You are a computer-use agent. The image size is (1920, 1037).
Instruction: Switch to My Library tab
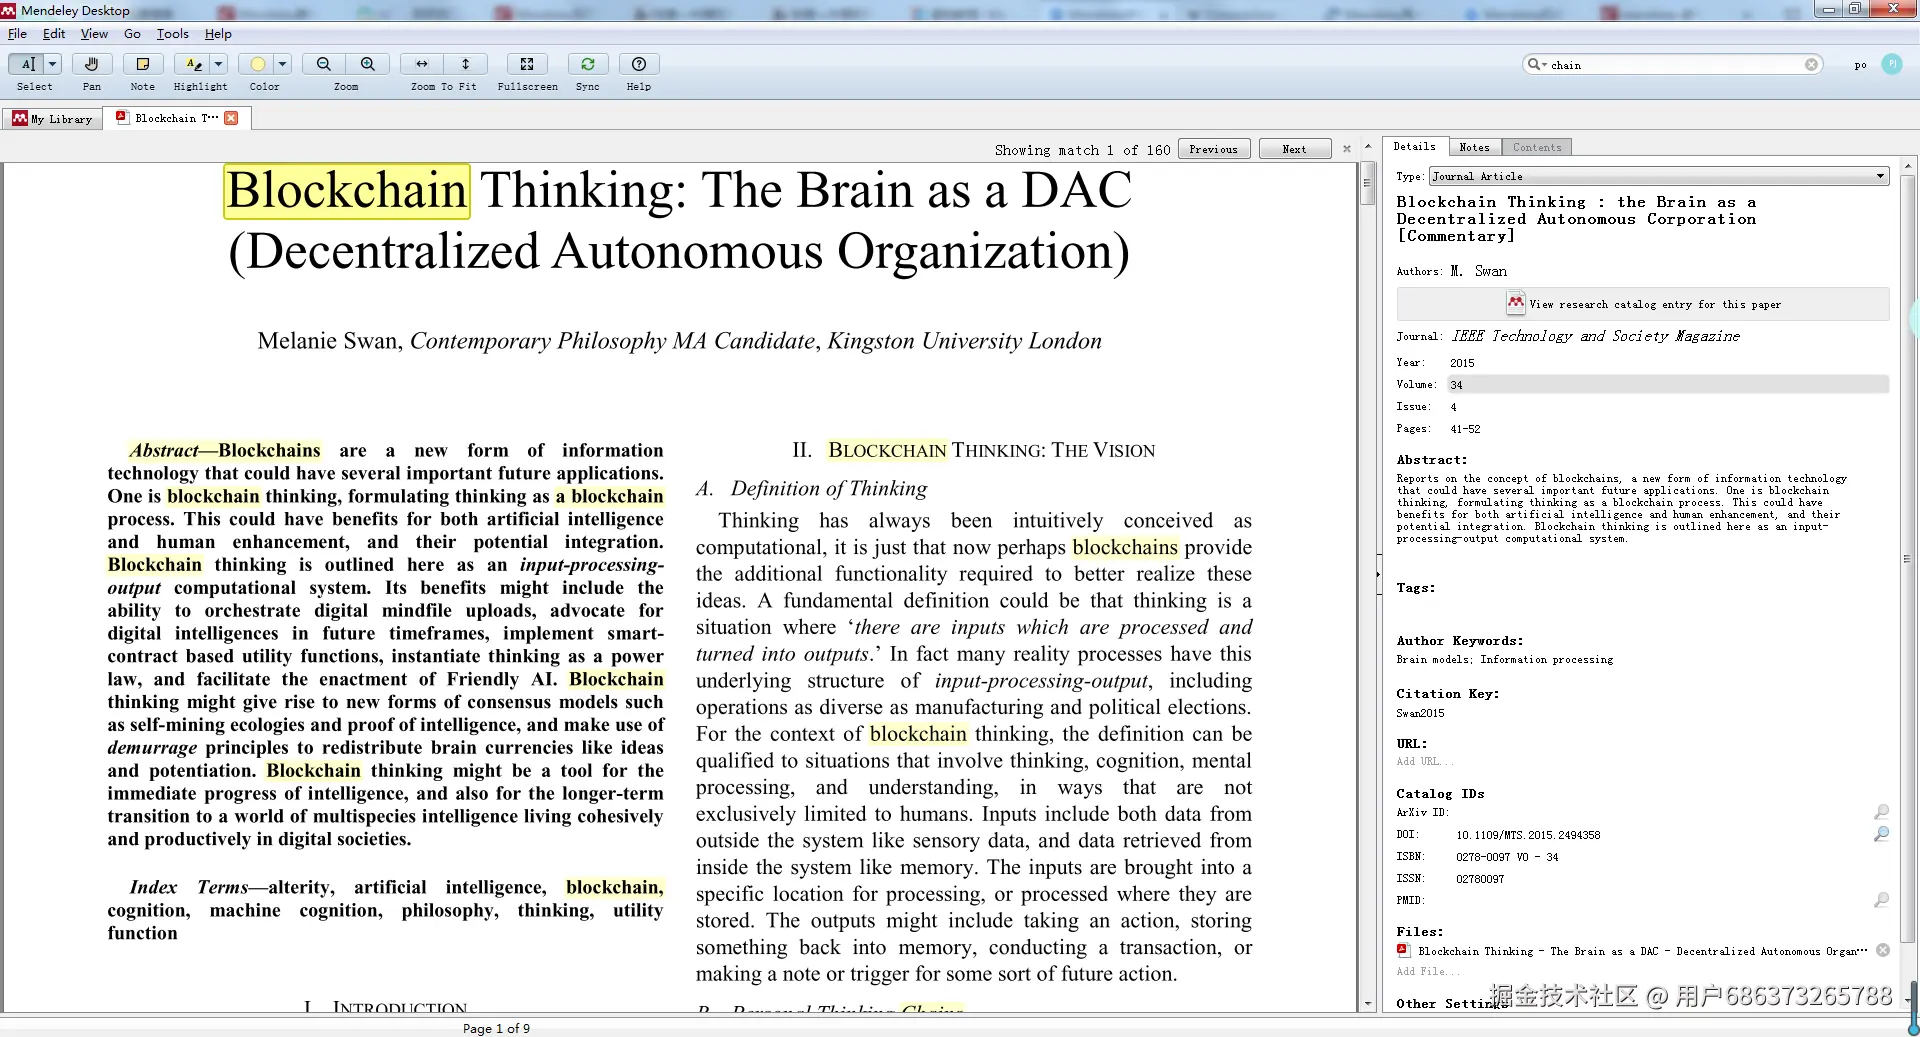pyautogui.click(x=53, y=119)
